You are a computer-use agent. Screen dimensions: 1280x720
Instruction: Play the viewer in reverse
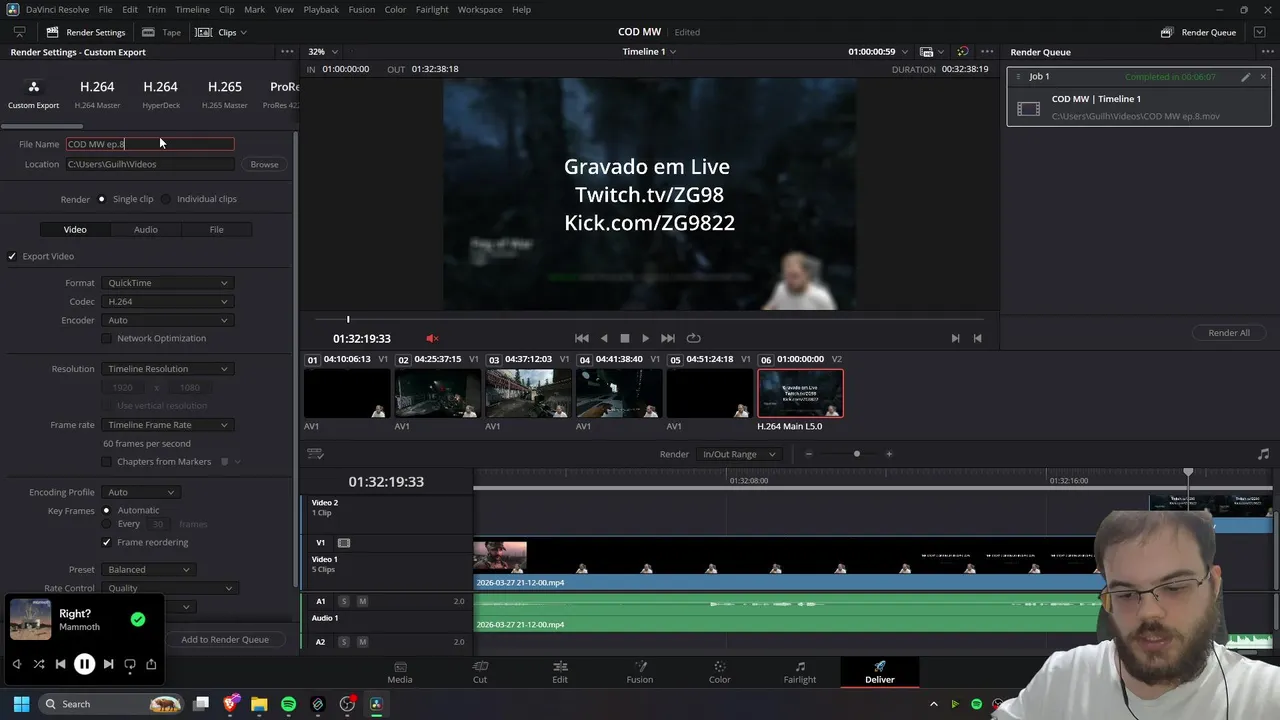(604, 338)
